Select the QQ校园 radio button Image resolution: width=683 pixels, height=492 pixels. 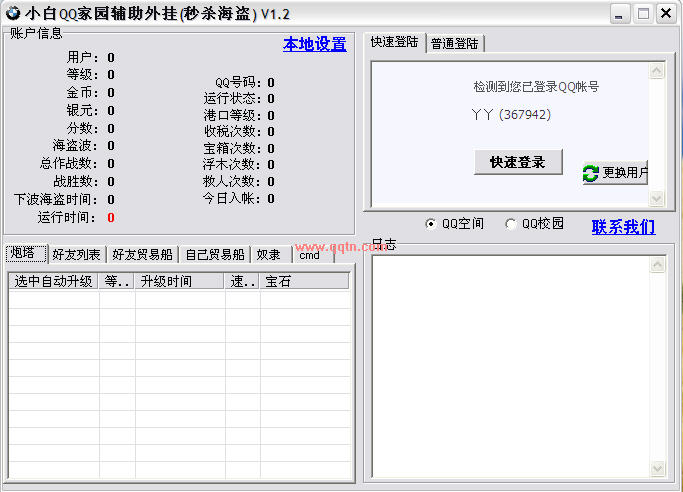[511, 224]
